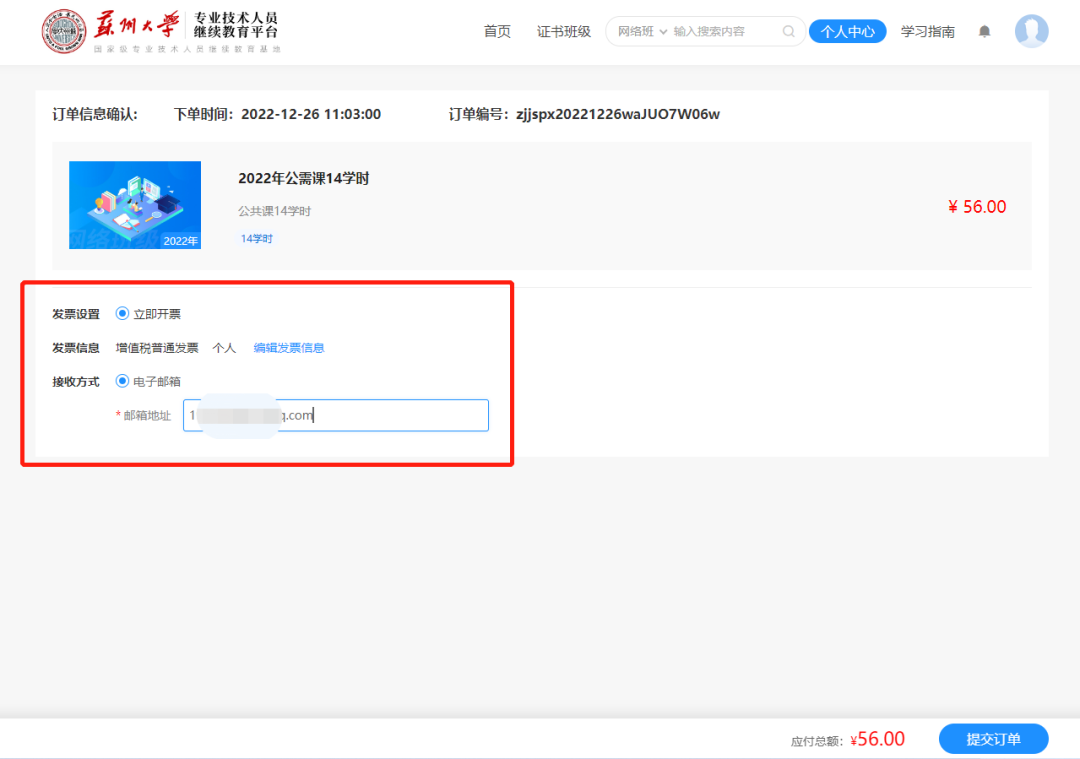
Task: Click the 14学时 blue tag link
Action: coord(257,238)
